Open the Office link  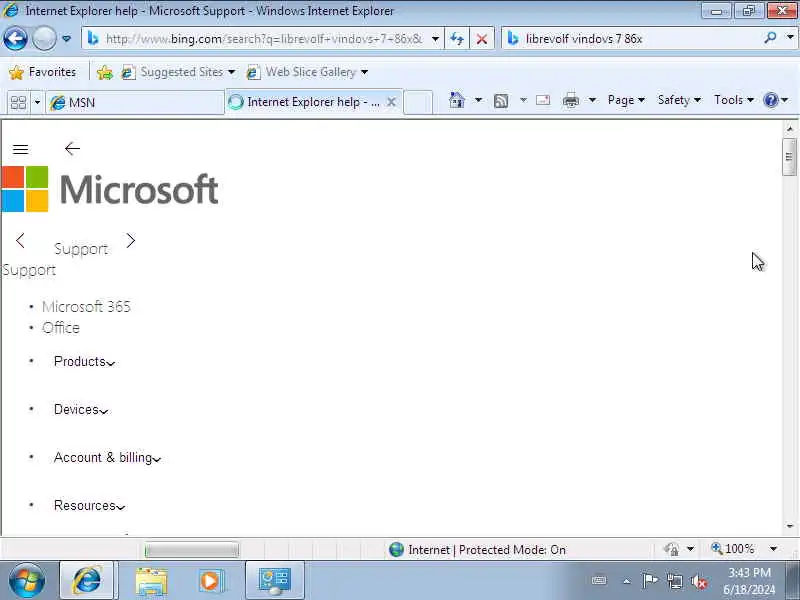61,328
